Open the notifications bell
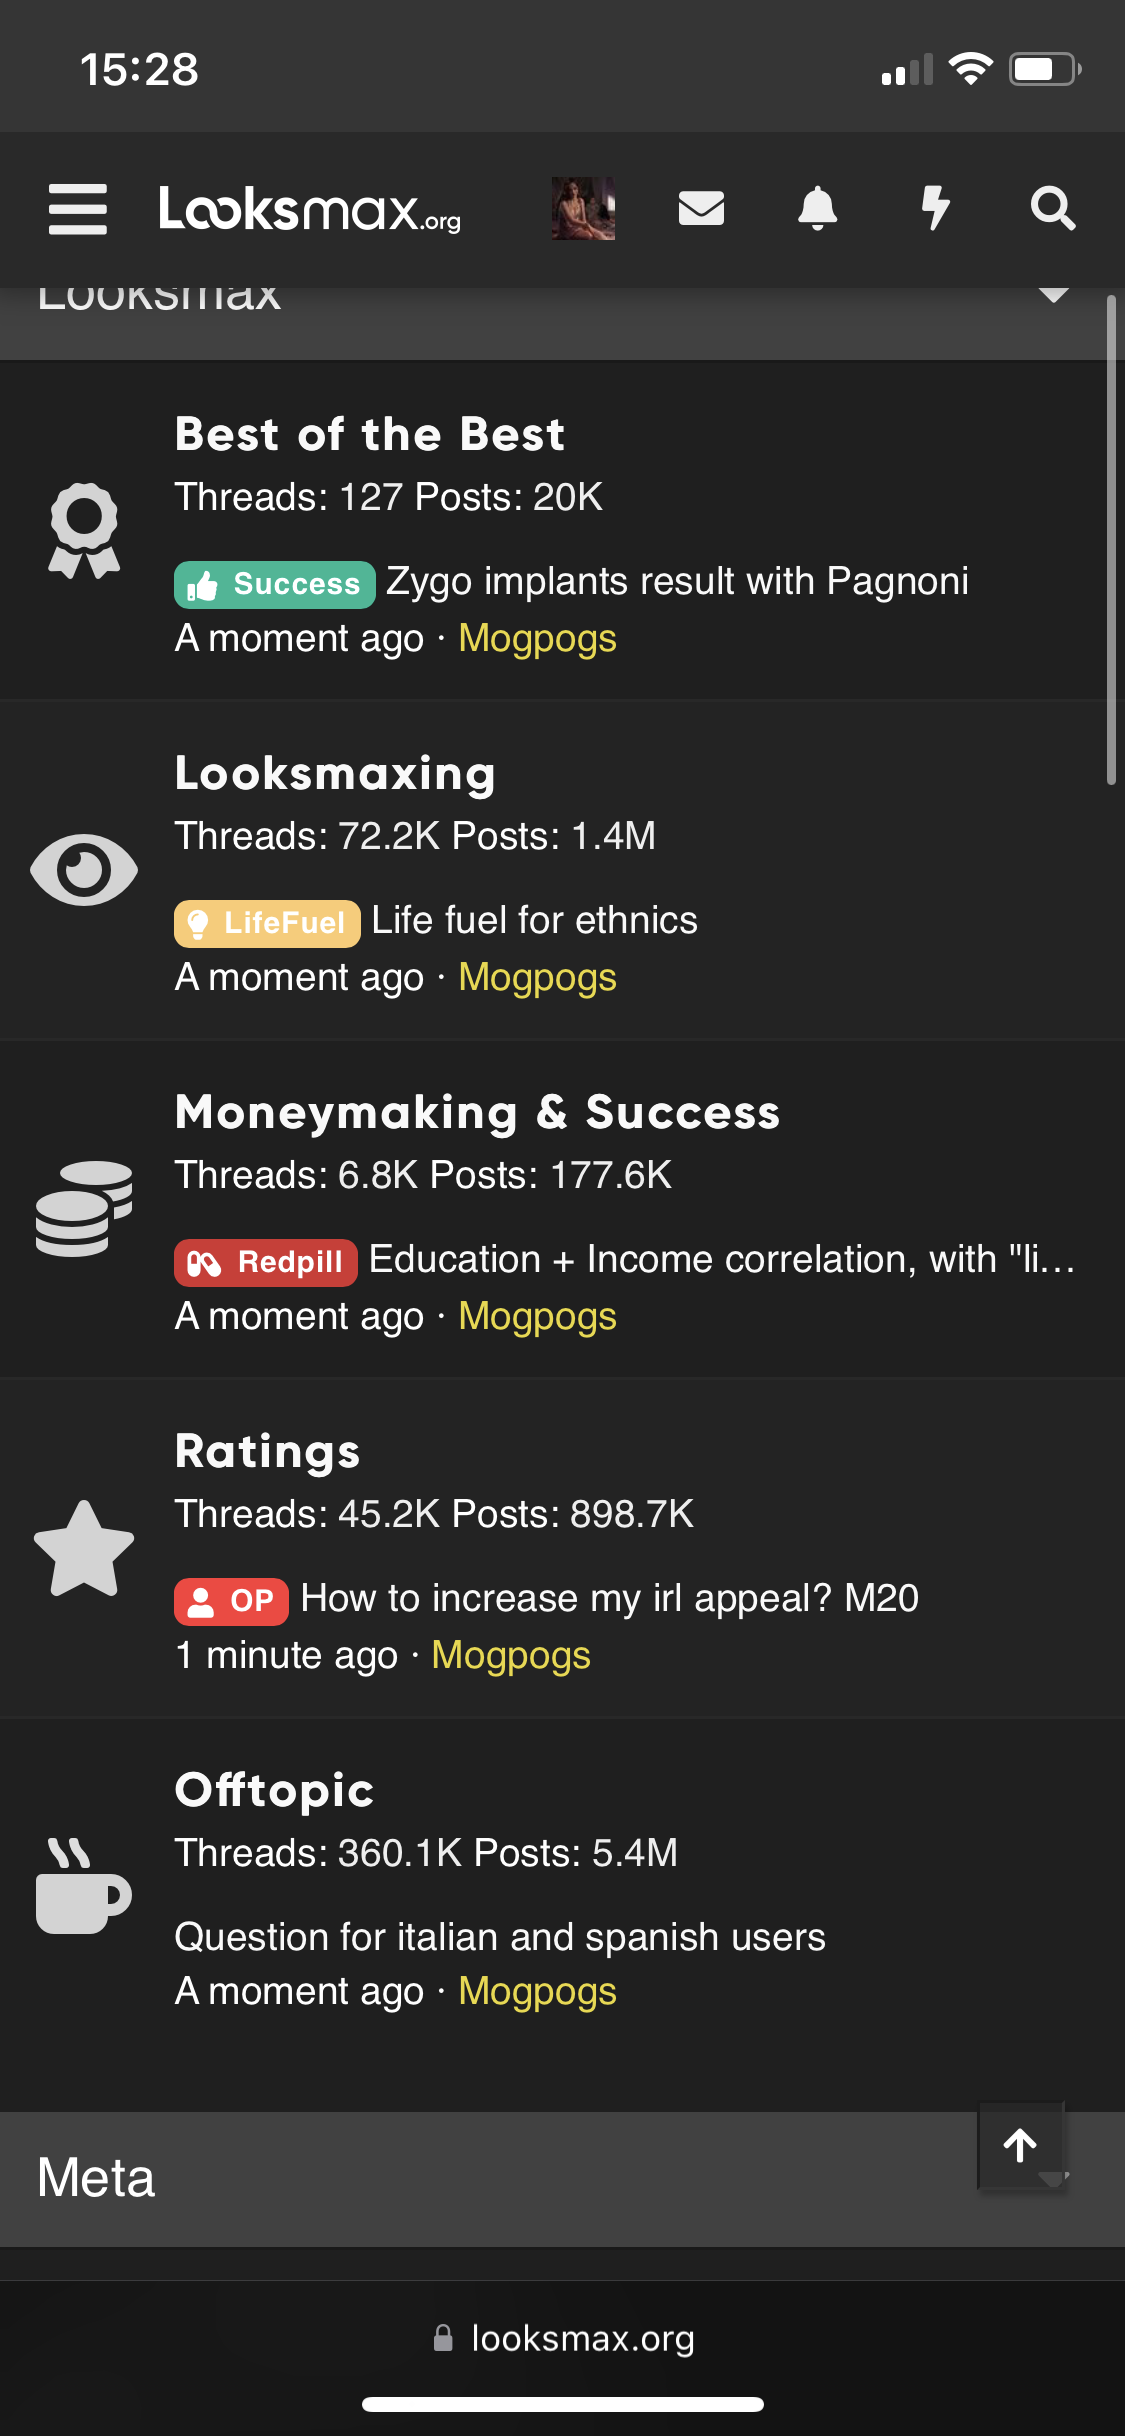This screenshot has width=1125, height=2436. click(817, 208)
